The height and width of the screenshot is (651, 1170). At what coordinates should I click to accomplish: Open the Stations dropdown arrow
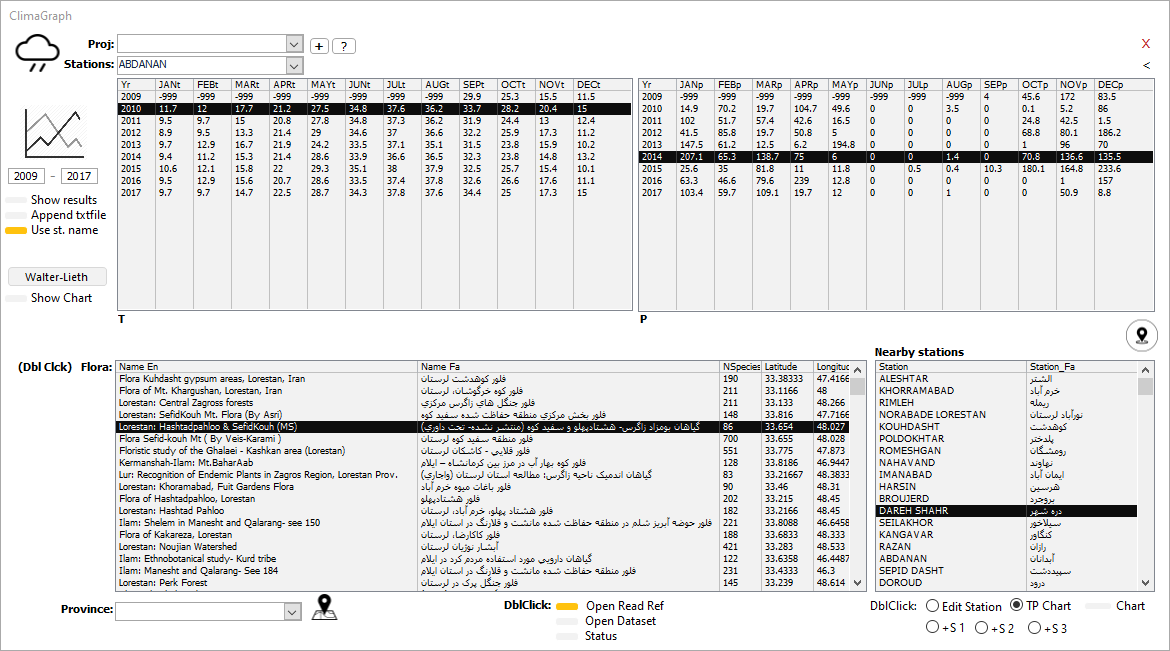click(x=294, y=66)
